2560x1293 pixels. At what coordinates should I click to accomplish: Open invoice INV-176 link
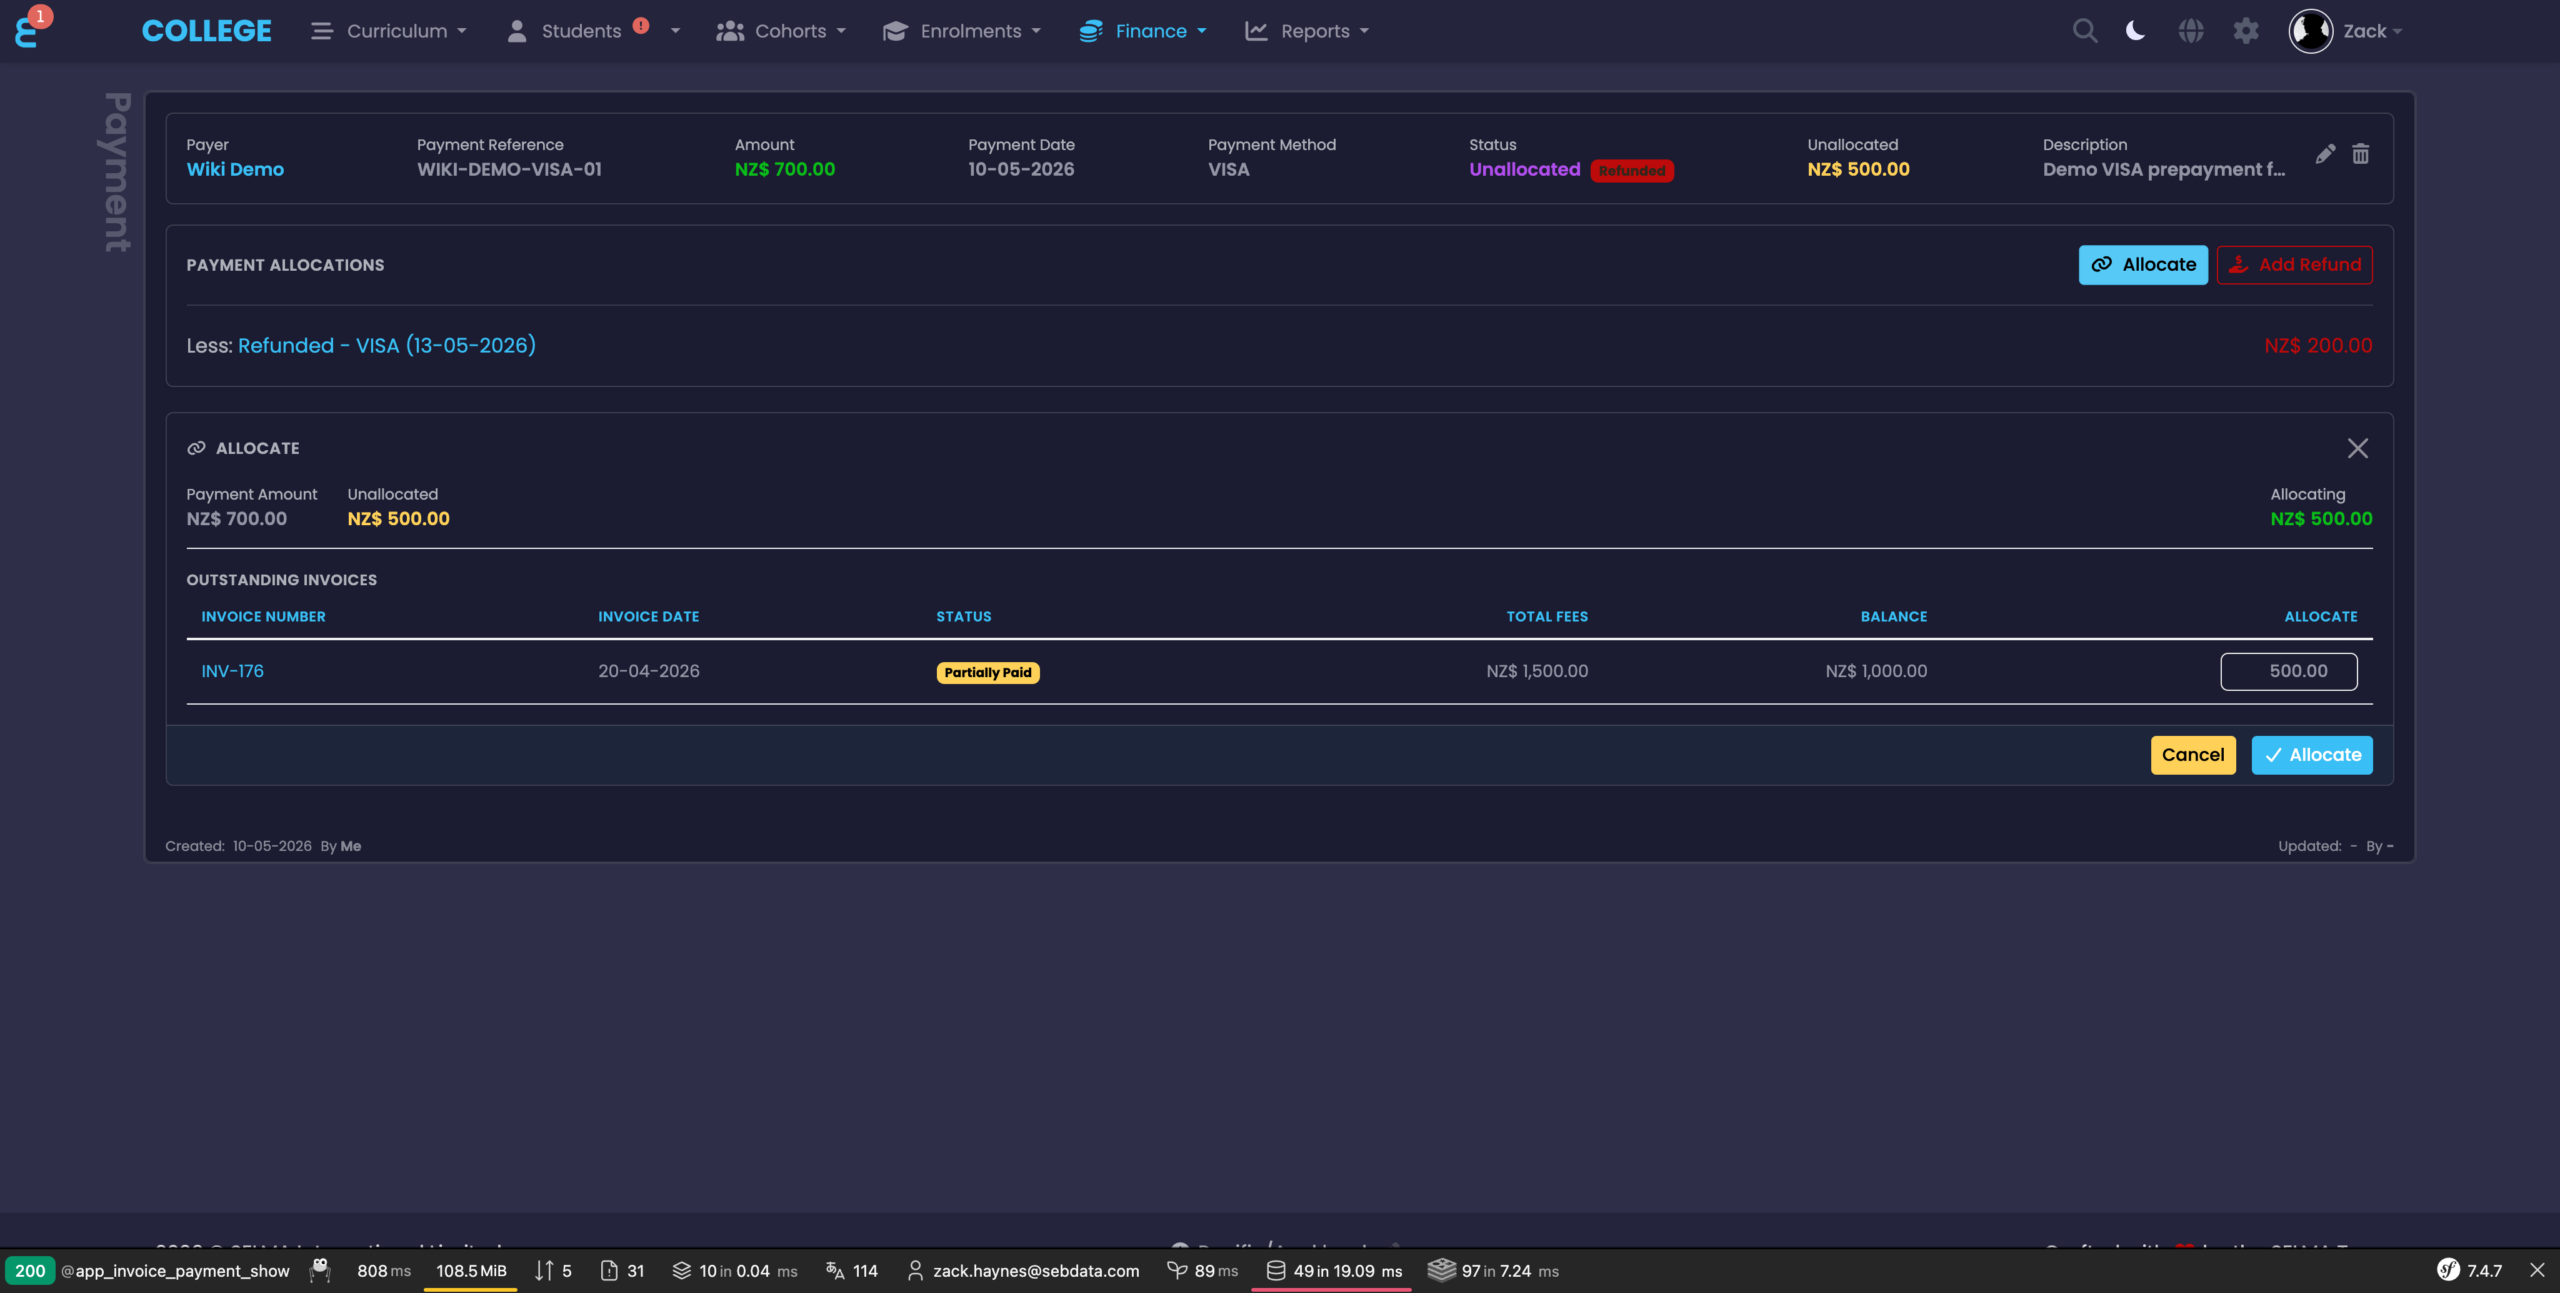point(233,671)
